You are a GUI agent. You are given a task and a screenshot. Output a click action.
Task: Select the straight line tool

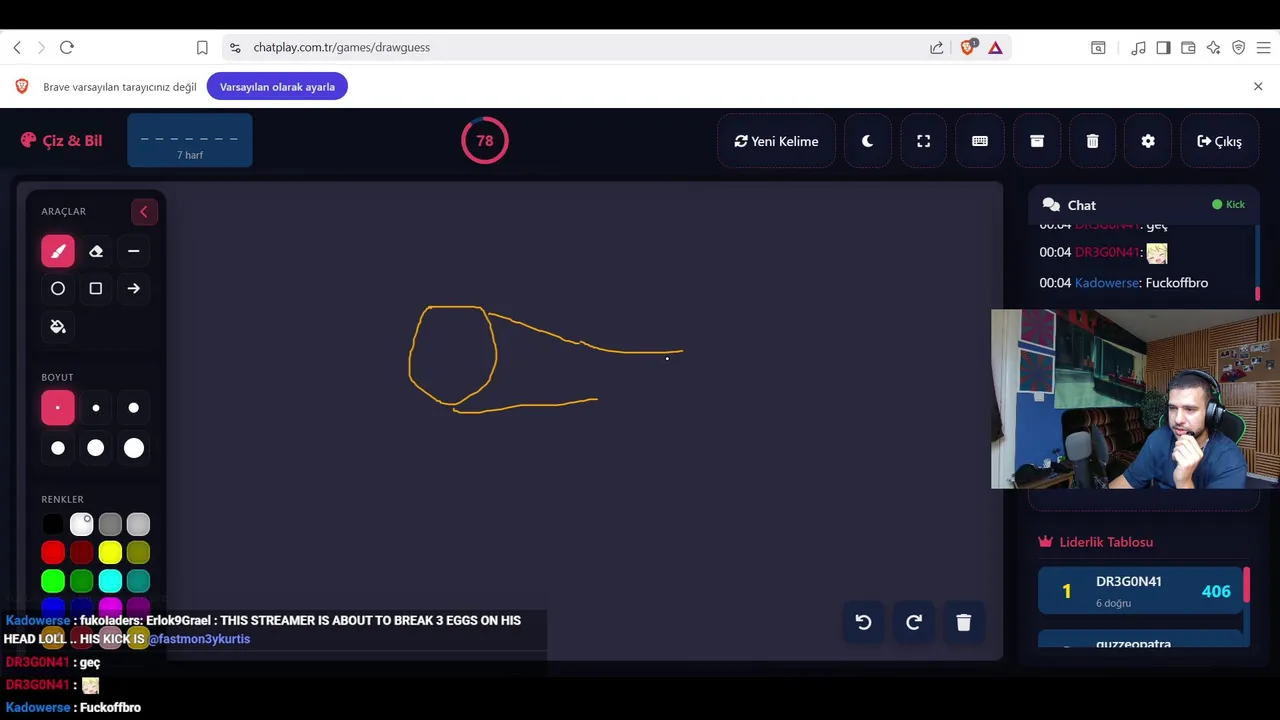[133, 251]
